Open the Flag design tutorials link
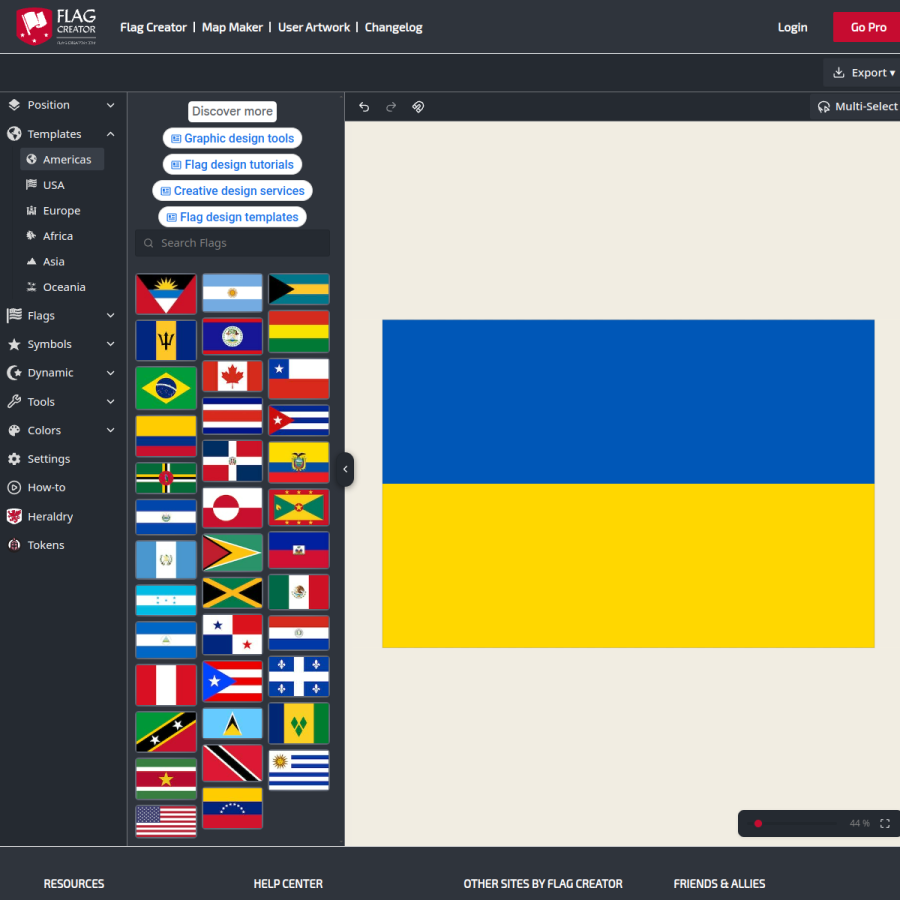Image resolution: width=900 pixels, height=900 pixels. tap(232, 164)
